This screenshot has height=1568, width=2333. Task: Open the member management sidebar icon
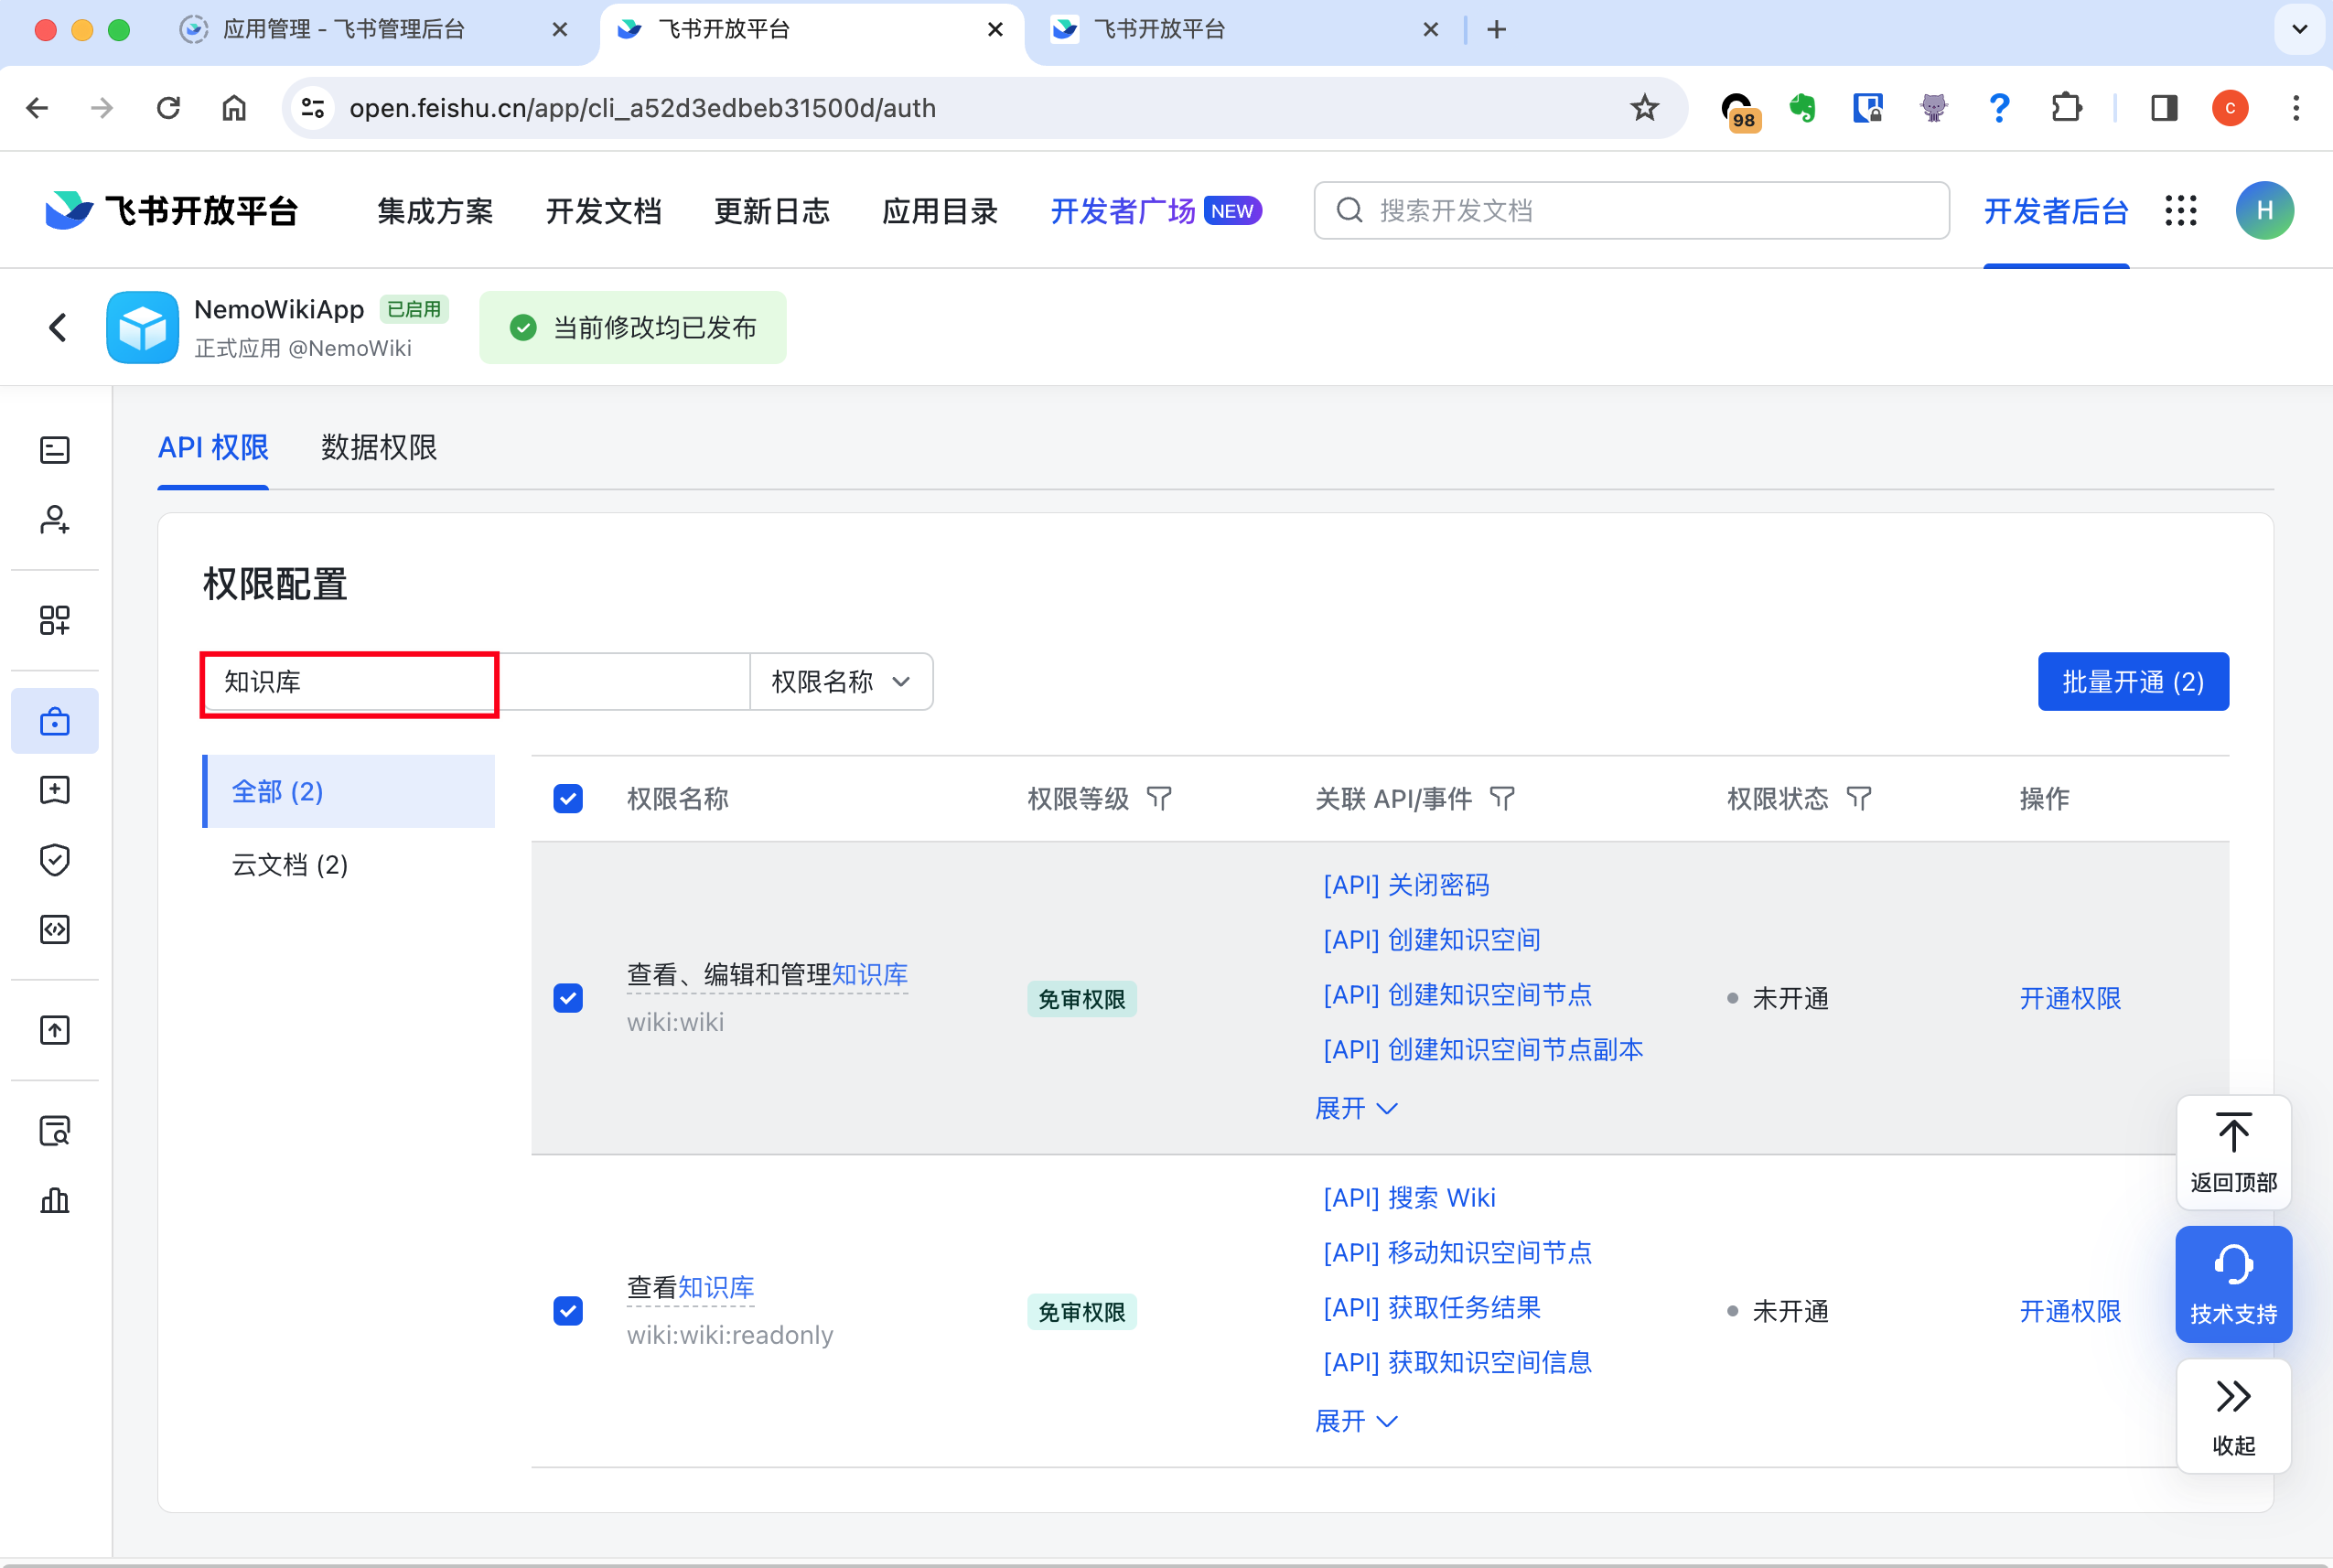coord(55,520)
